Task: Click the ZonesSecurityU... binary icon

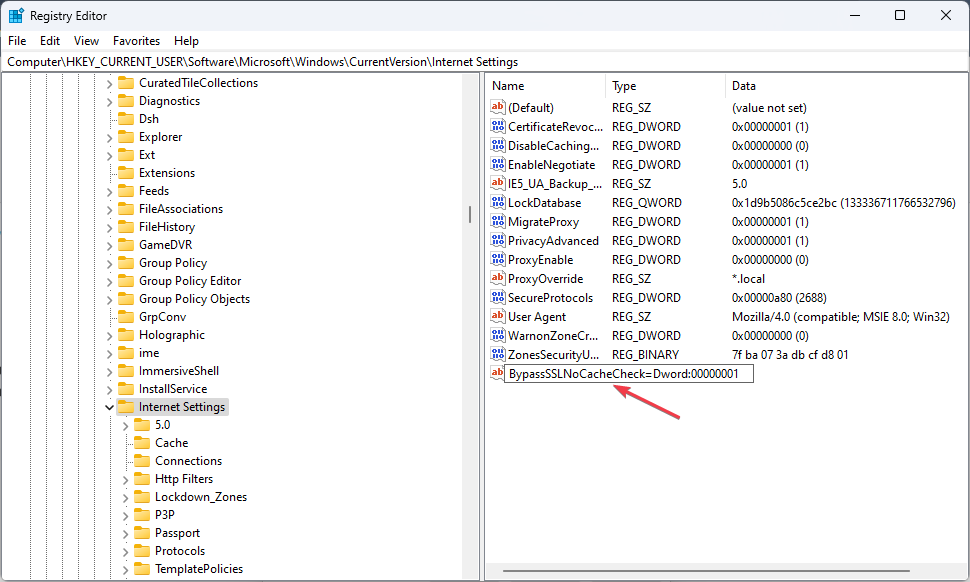Action: 497,354
